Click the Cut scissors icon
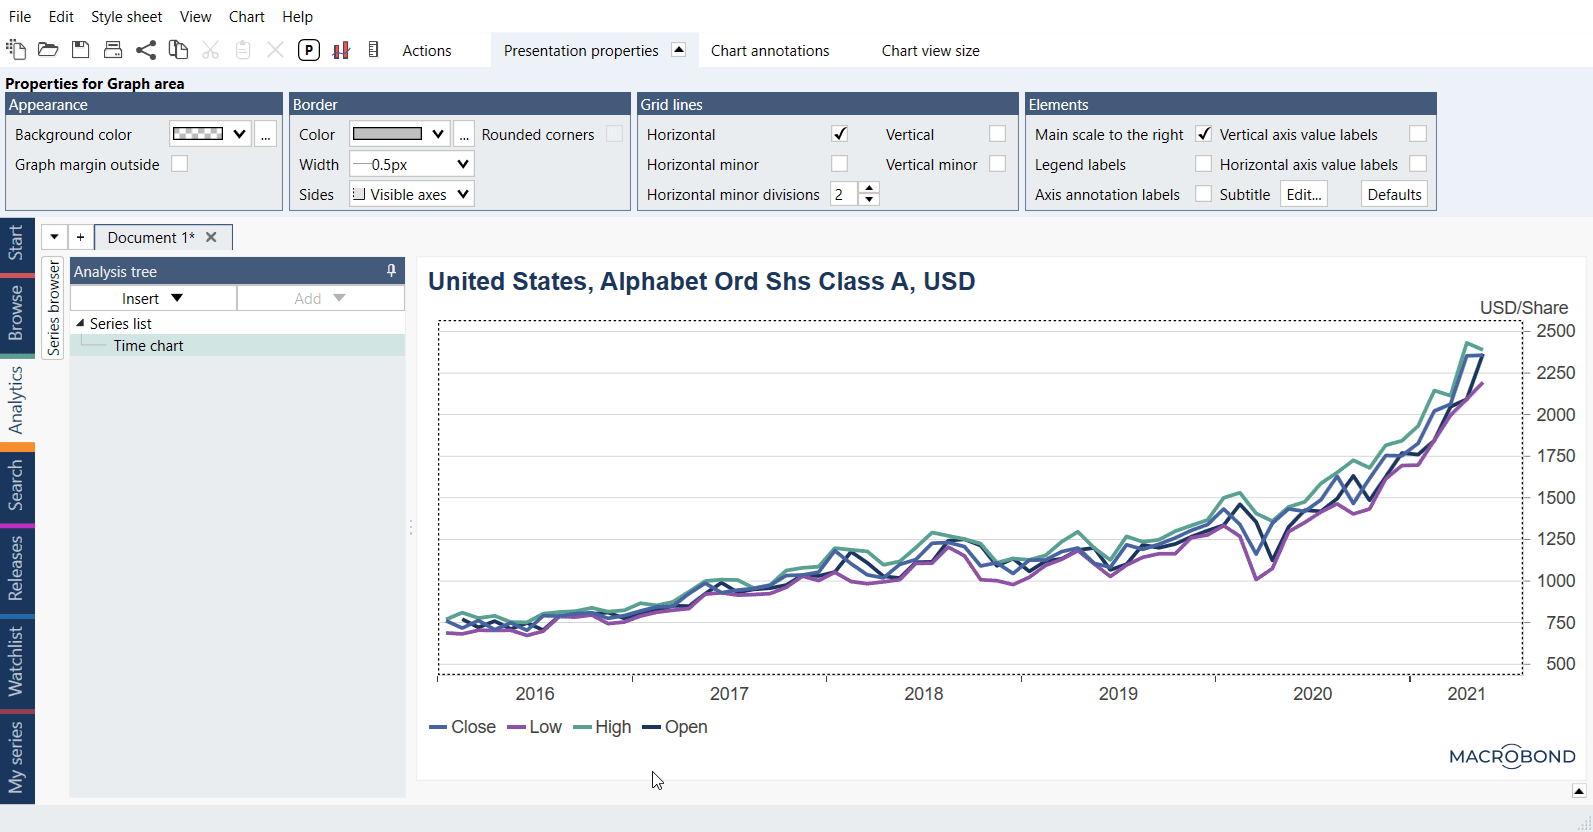The height and width of the screenshot is (832, 1593). tap(210, 50)
